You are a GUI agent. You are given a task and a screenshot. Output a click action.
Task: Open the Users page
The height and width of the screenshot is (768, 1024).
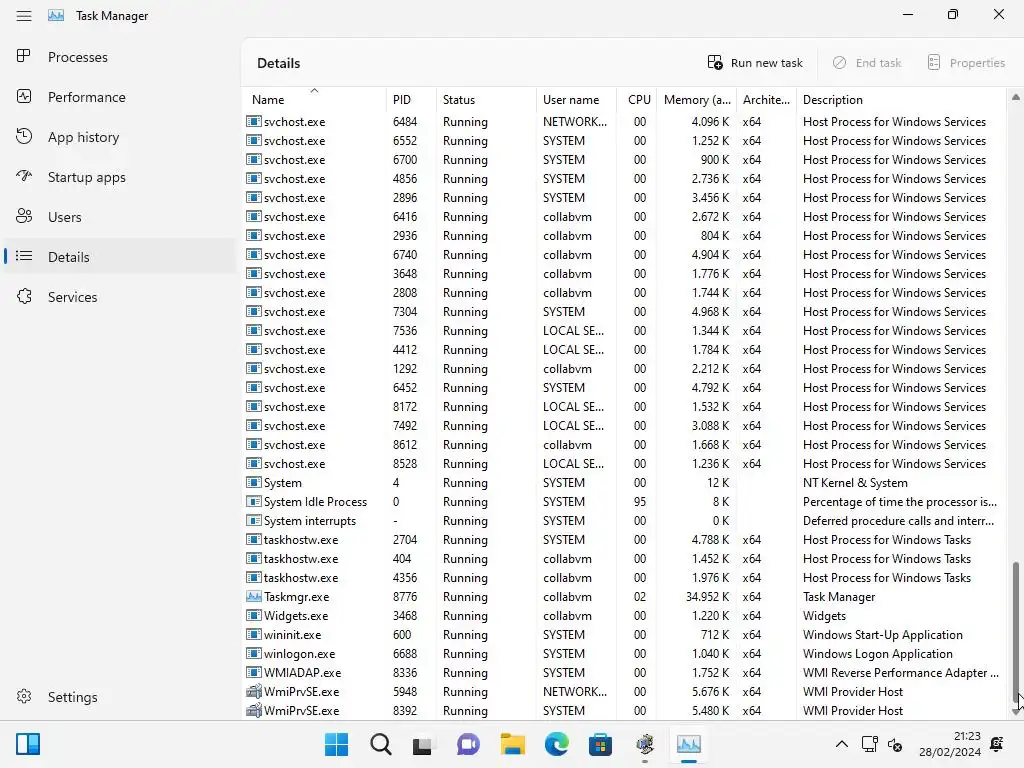pos(119,217)
